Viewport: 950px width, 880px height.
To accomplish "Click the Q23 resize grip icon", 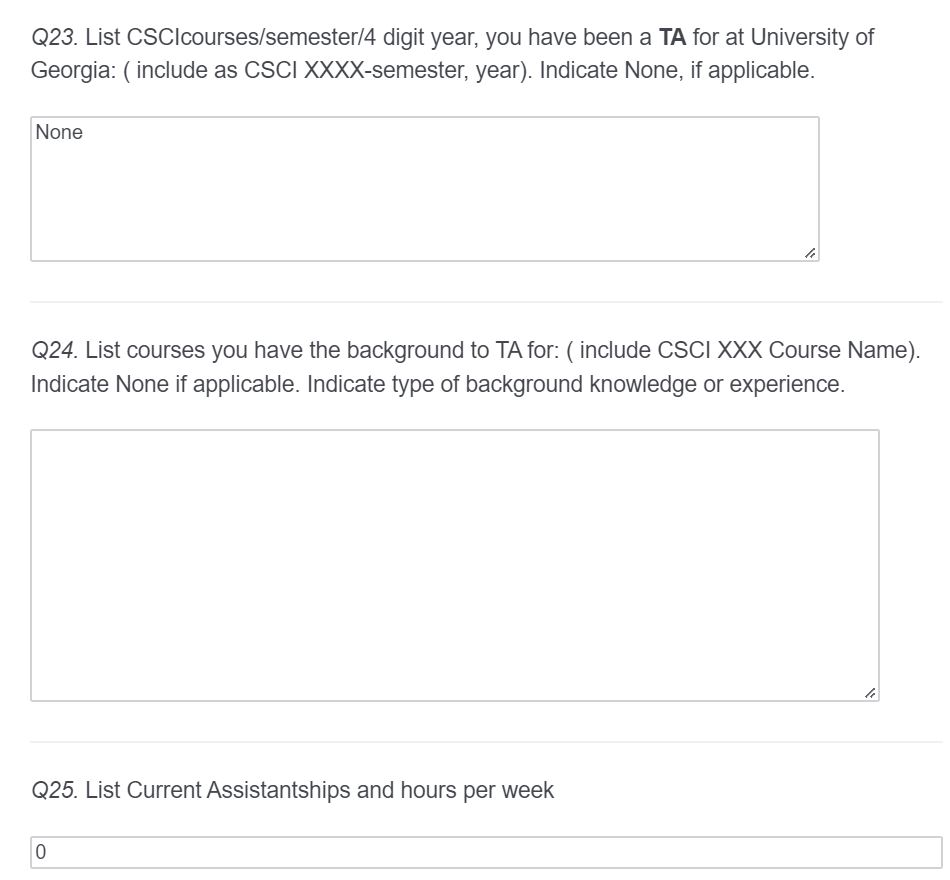I will [x=810, y=253].
